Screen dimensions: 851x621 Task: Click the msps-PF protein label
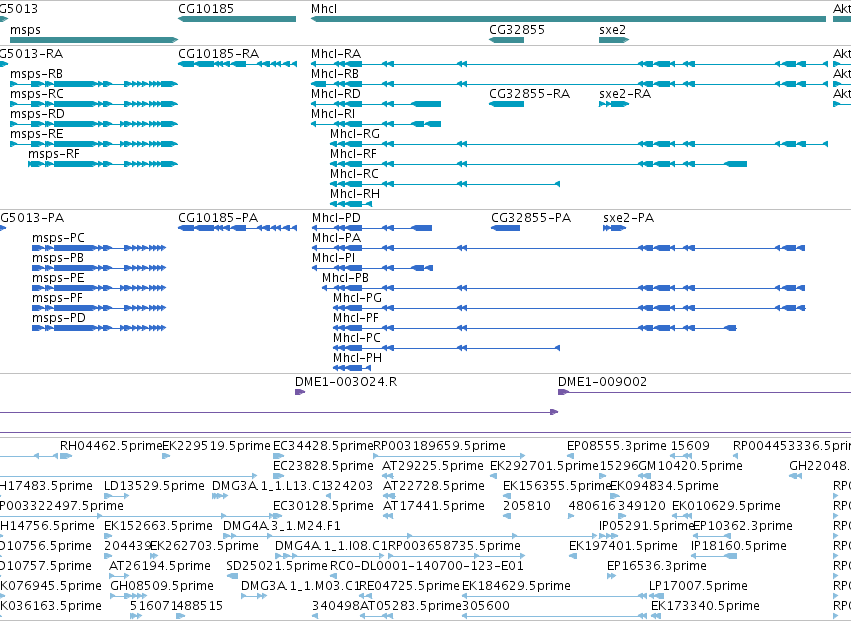pyautogui.click(x=58, y=298)
